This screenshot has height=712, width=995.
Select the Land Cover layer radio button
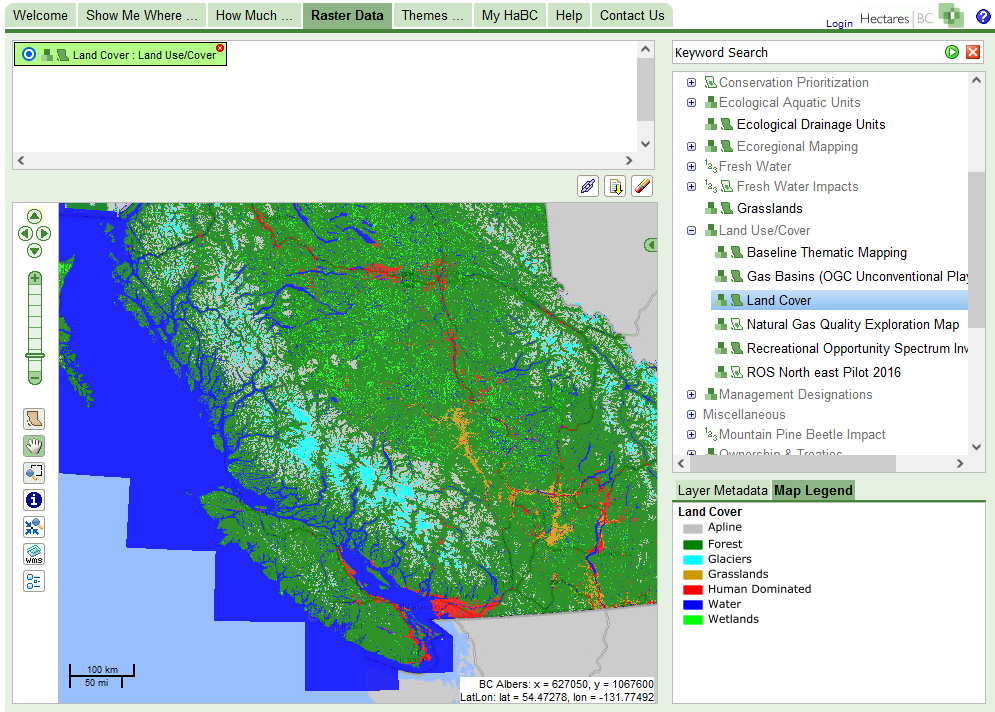(29, 55)
